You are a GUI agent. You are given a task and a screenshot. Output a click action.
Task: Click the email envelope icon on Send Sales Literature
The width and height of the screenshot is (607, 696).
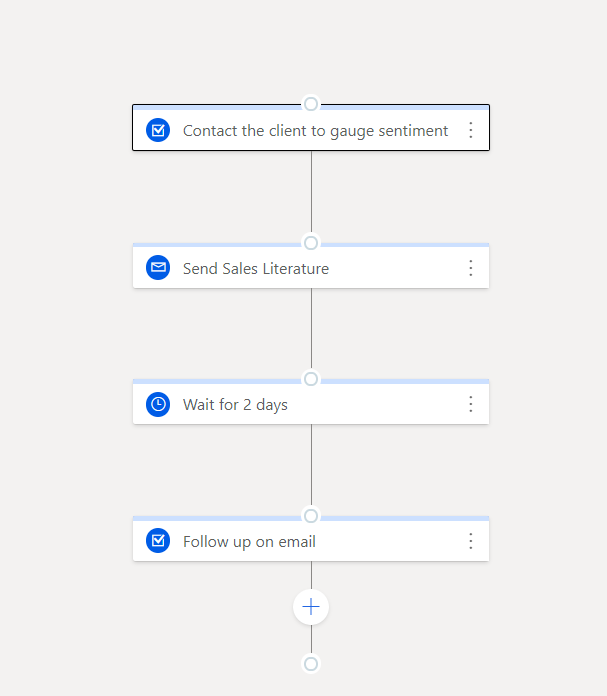pos(158,268)
